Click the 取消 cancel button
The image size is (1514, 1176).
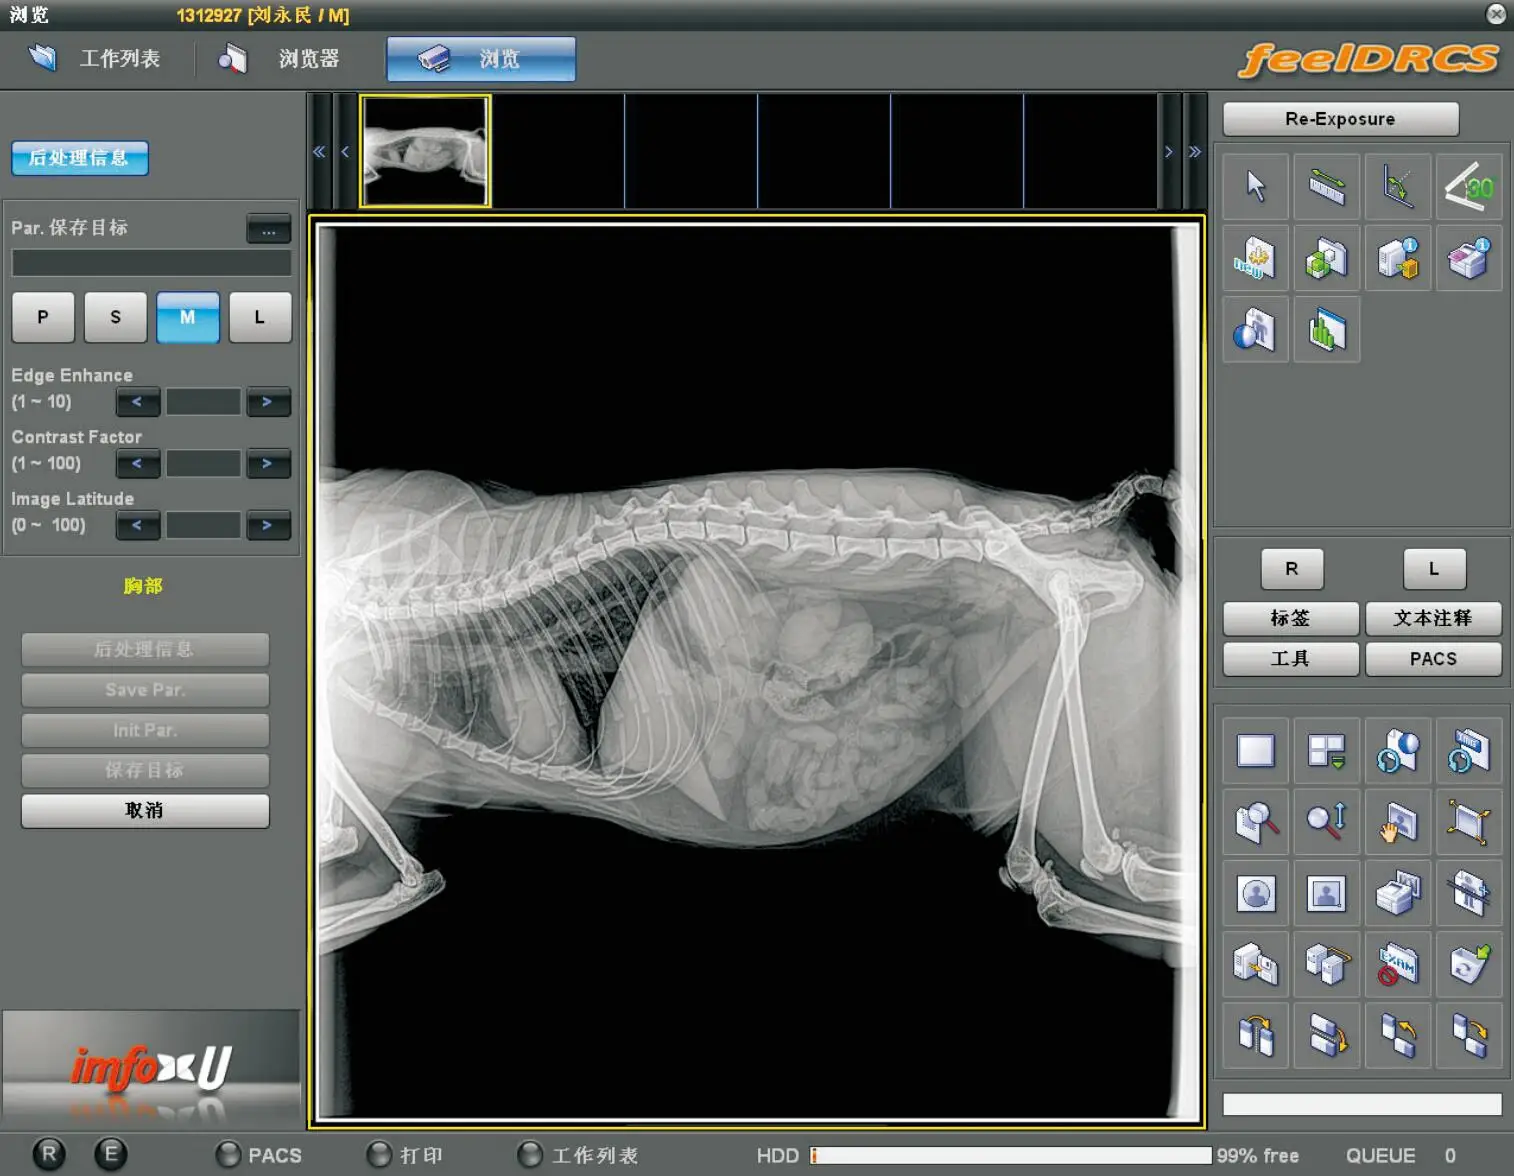tap(145, 811)
